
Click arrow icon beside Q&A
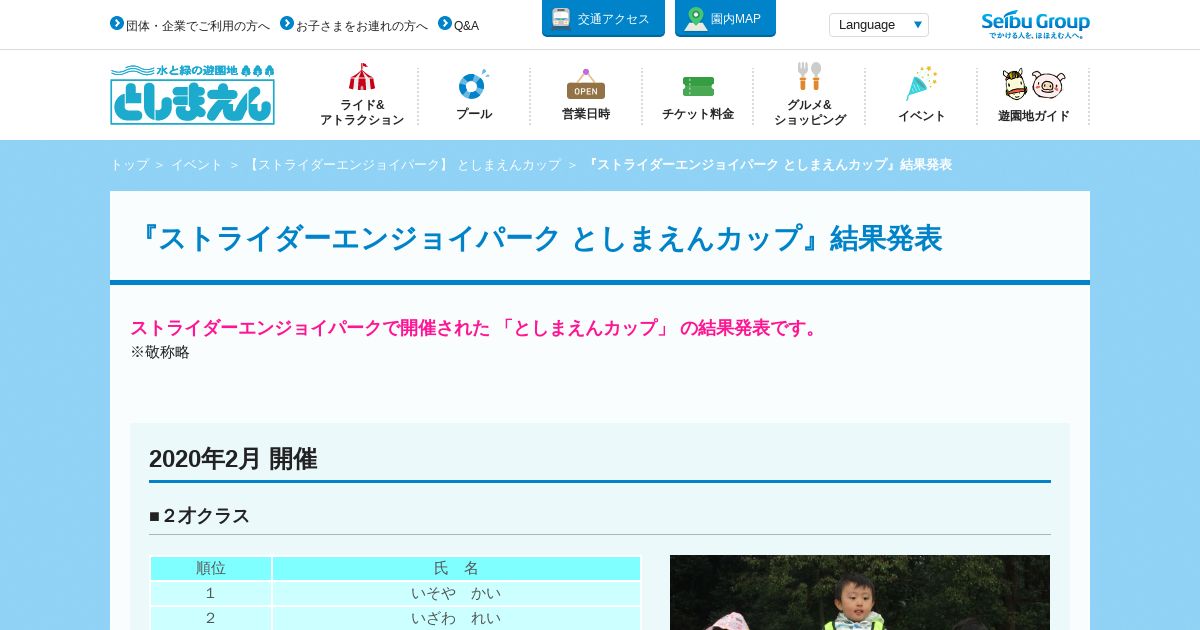pos(445,23)
